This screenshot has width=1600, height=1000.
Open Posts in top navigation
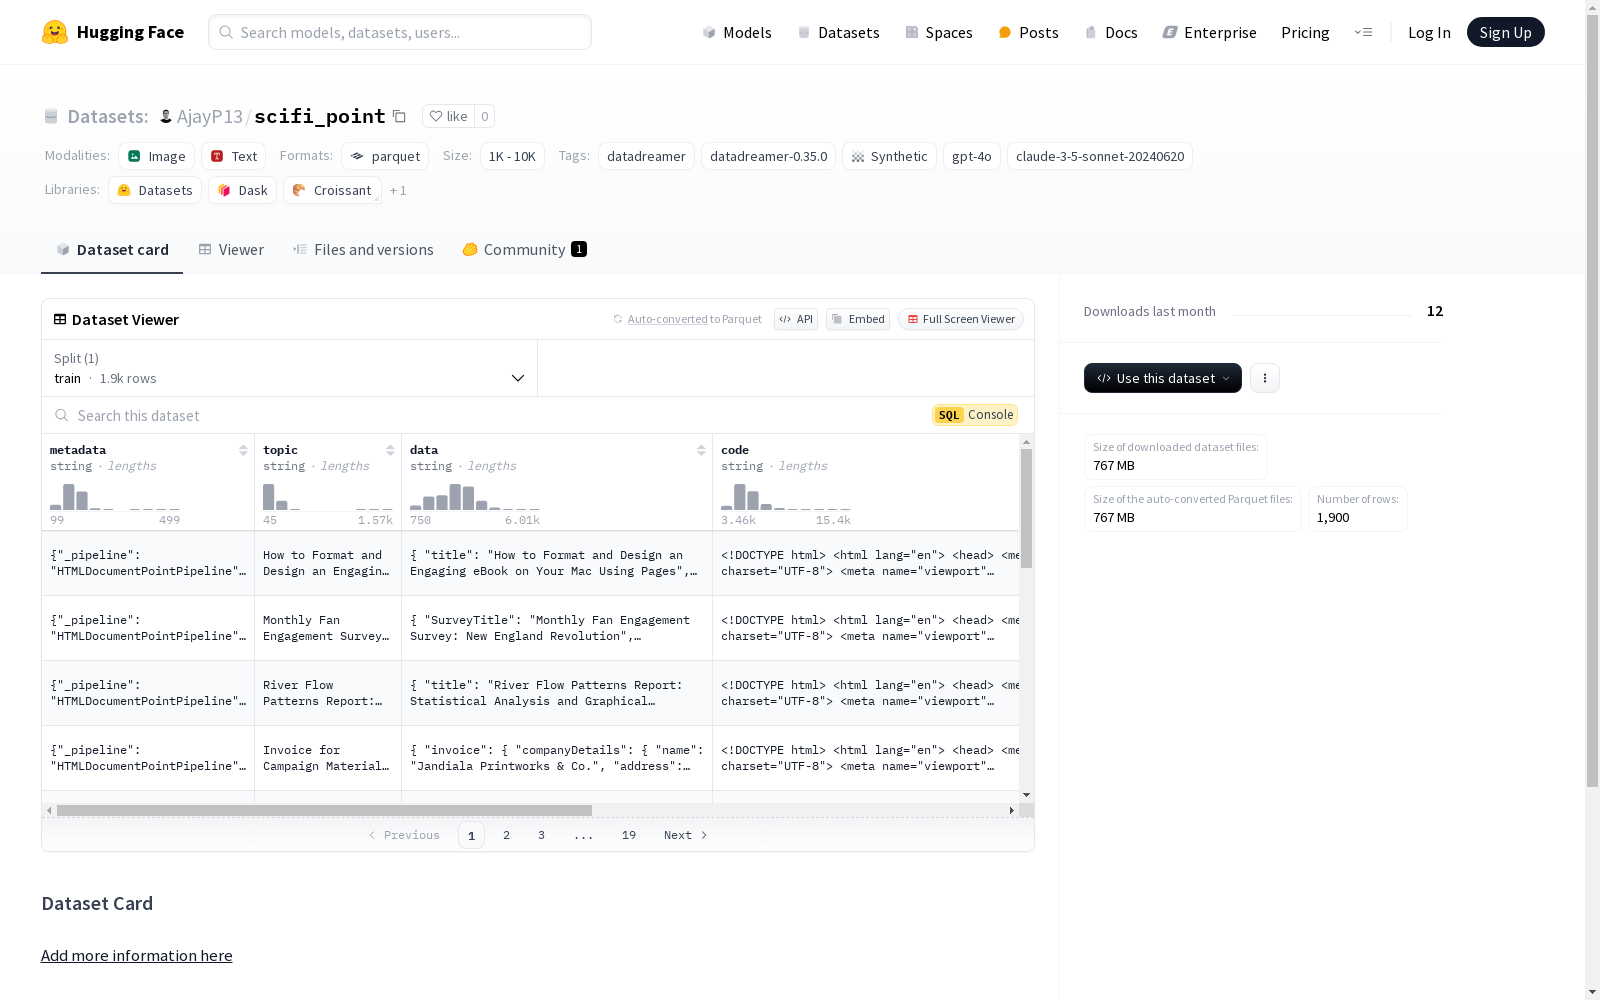click(x=1028, y=32)
